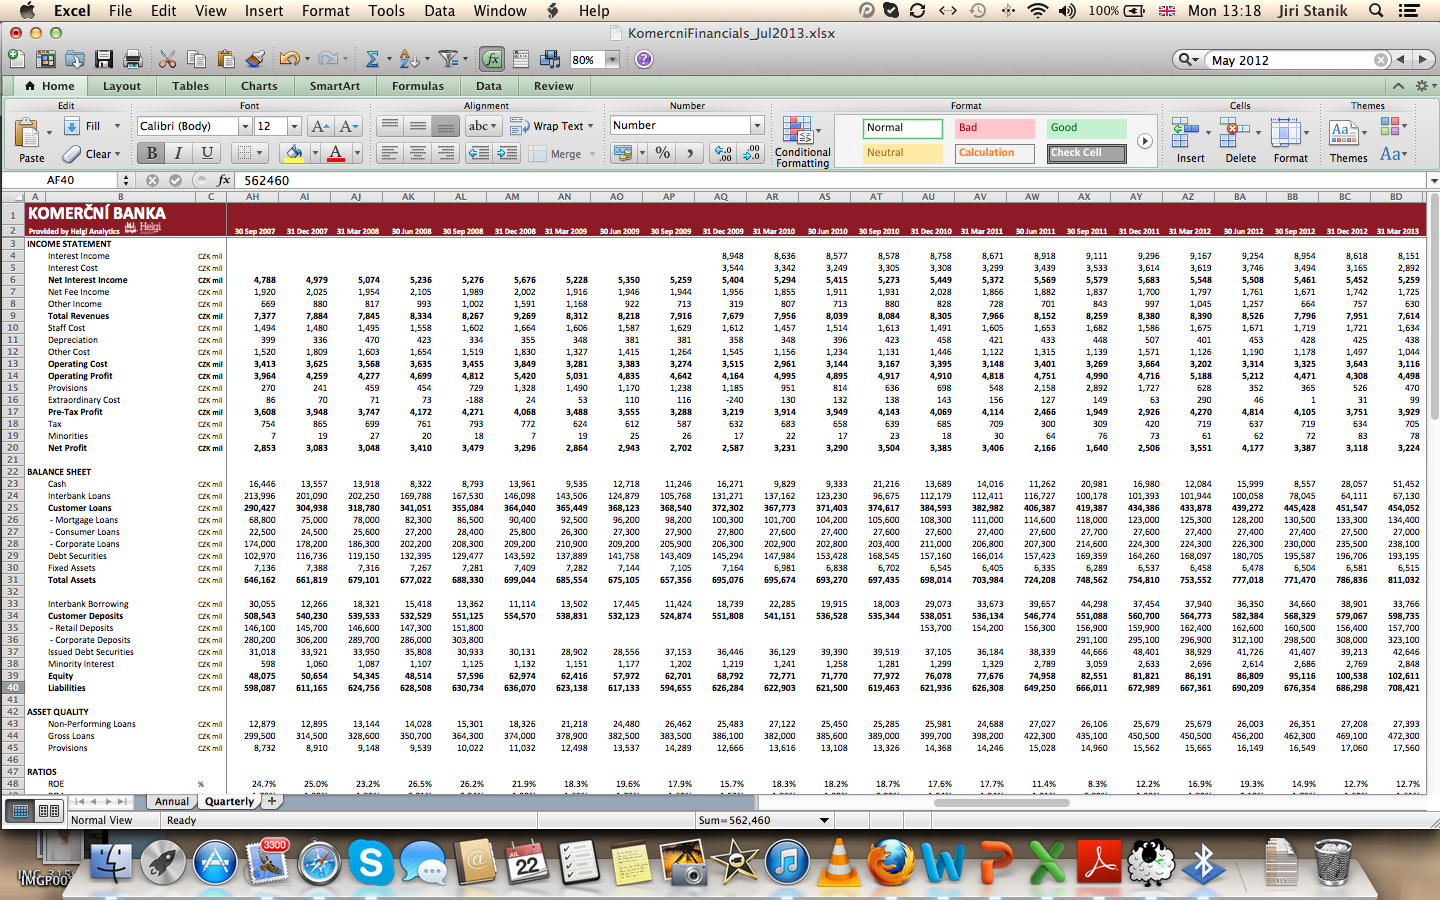Increase indent in Alignment group
The height and width of the screenshot is (900, 1440).
tap(507, 153)
